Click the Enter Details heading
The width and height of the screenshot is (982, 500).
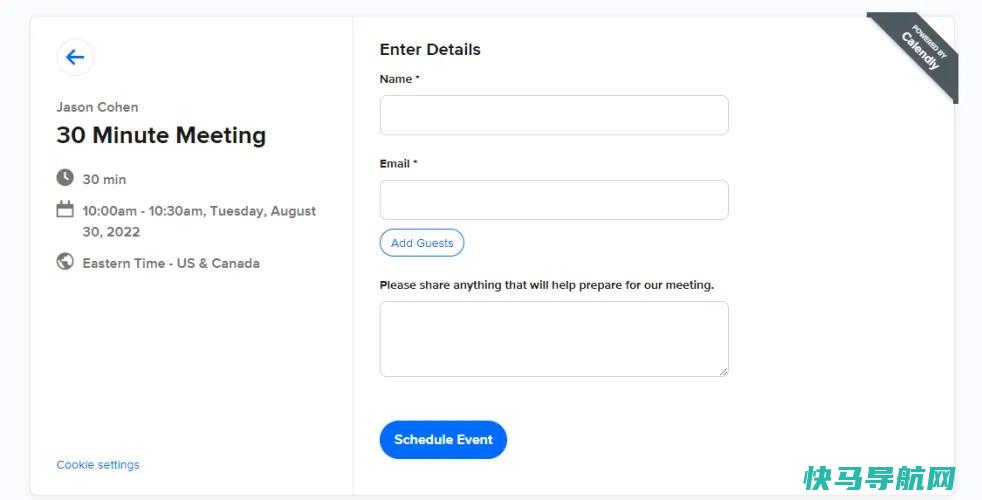(x=430, y=49)
